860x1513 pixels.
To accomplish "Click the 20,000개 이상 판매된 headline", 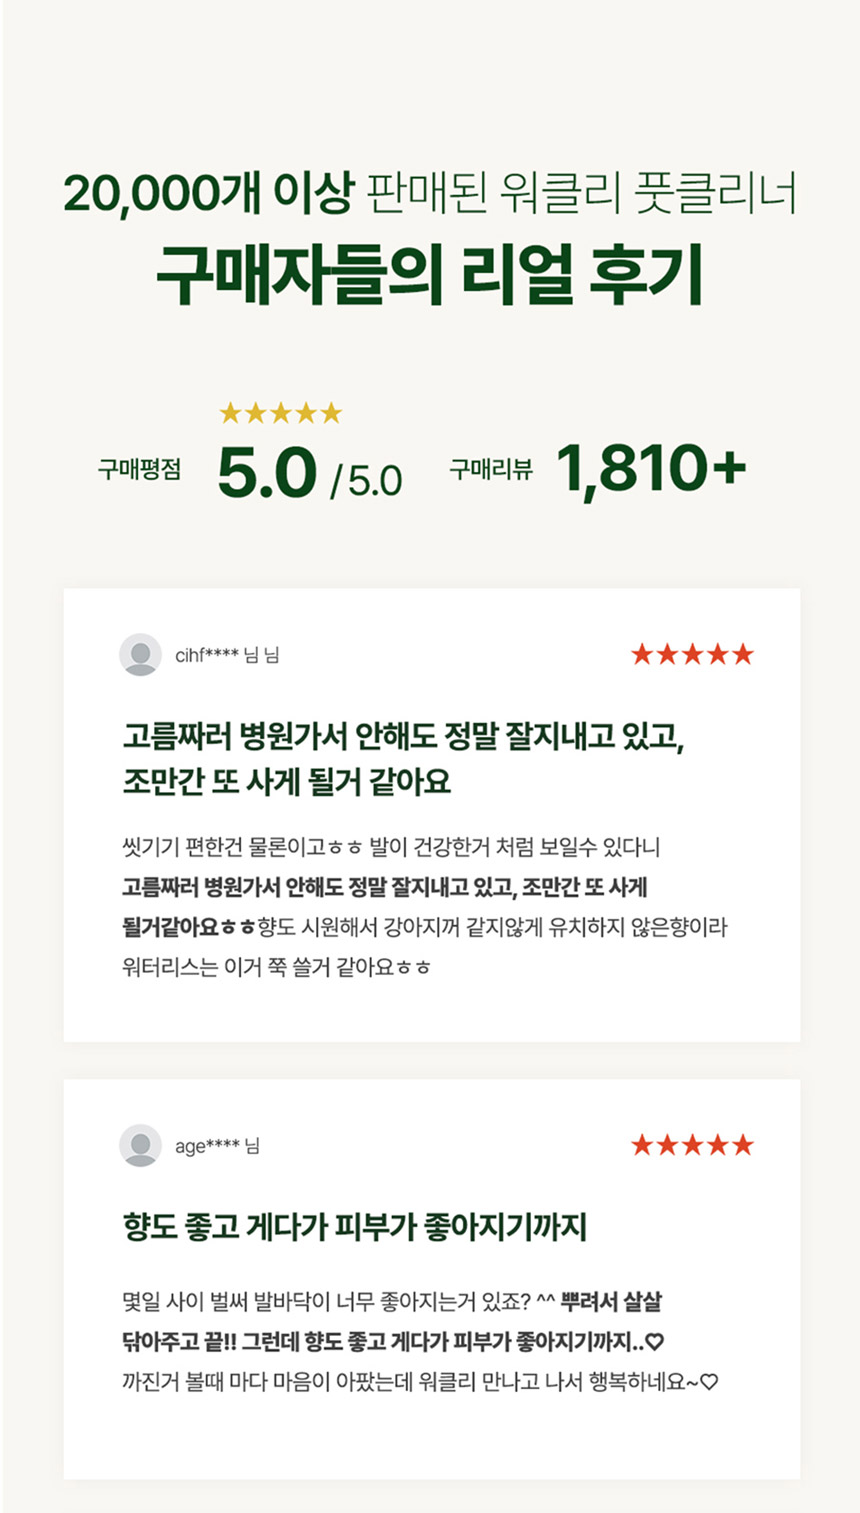I will (x=430, y=192).
